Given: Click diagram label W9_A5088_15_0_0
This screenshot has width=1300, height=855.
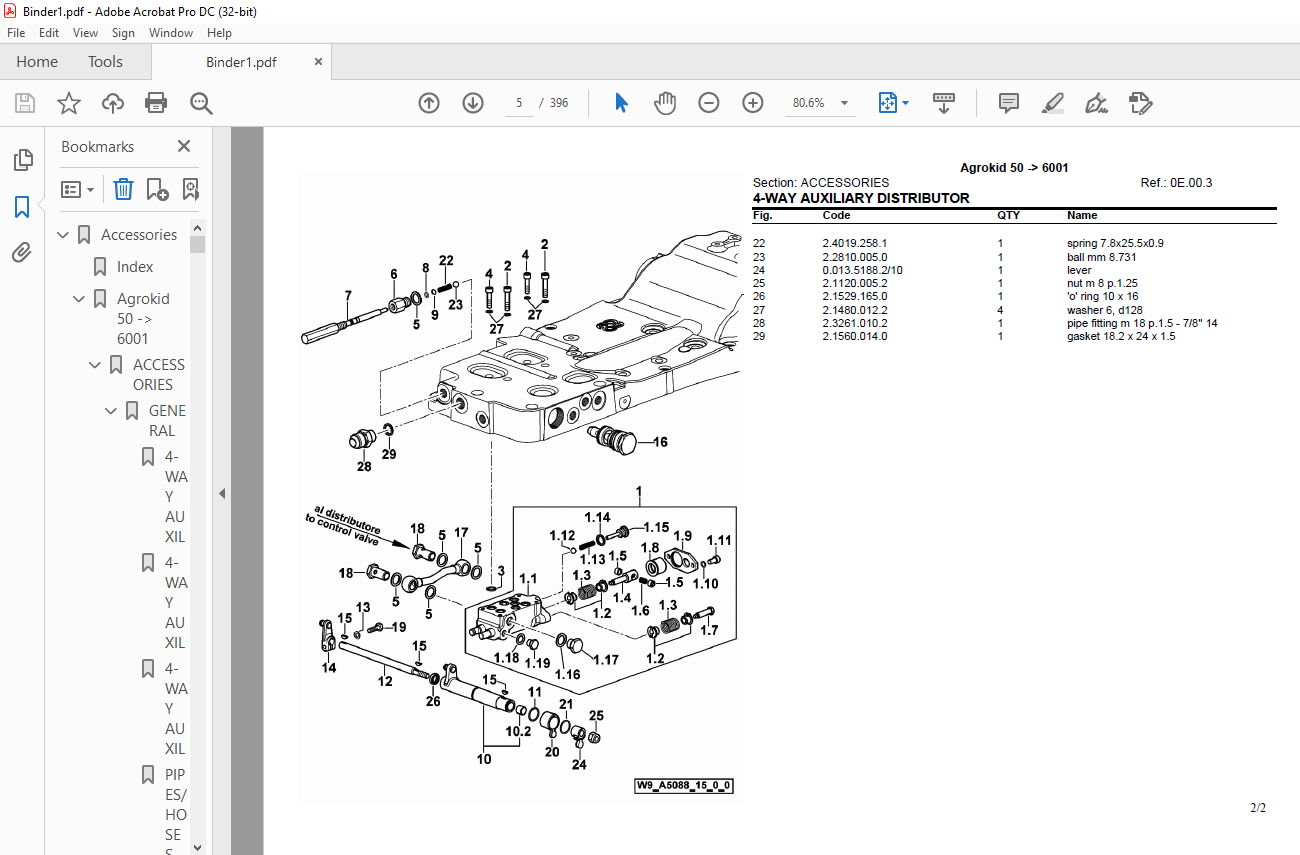Looking at the screenshot, I should (684, 786).
